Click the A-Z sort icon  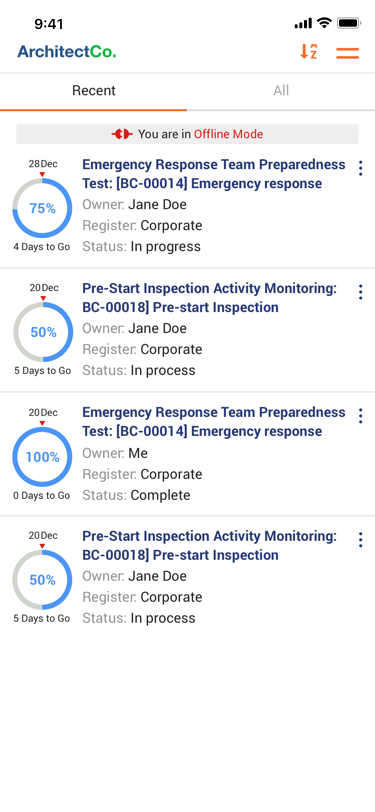point(309,51)
